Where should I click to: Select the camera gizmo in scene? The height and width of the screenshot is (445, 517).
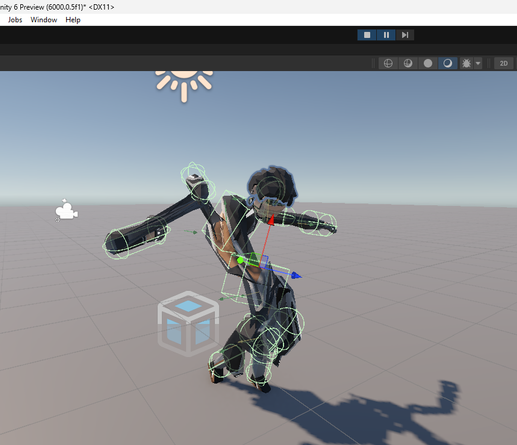click(x=66, y=210)
